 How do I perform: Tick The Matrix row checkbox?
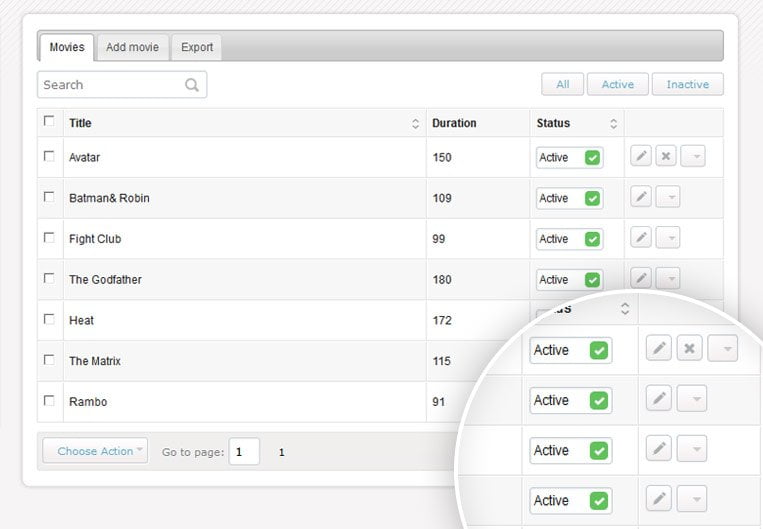click(49, 360)
